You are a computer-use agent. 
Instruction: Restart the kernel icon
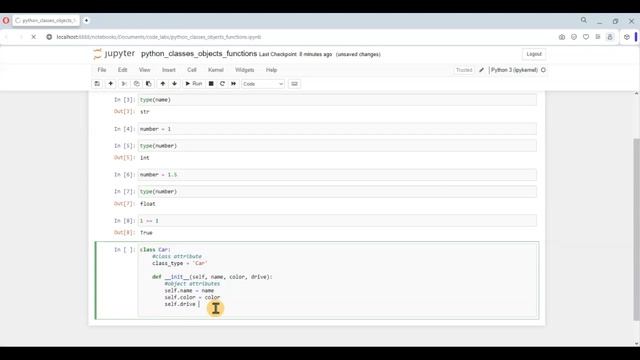coord(222,84)
